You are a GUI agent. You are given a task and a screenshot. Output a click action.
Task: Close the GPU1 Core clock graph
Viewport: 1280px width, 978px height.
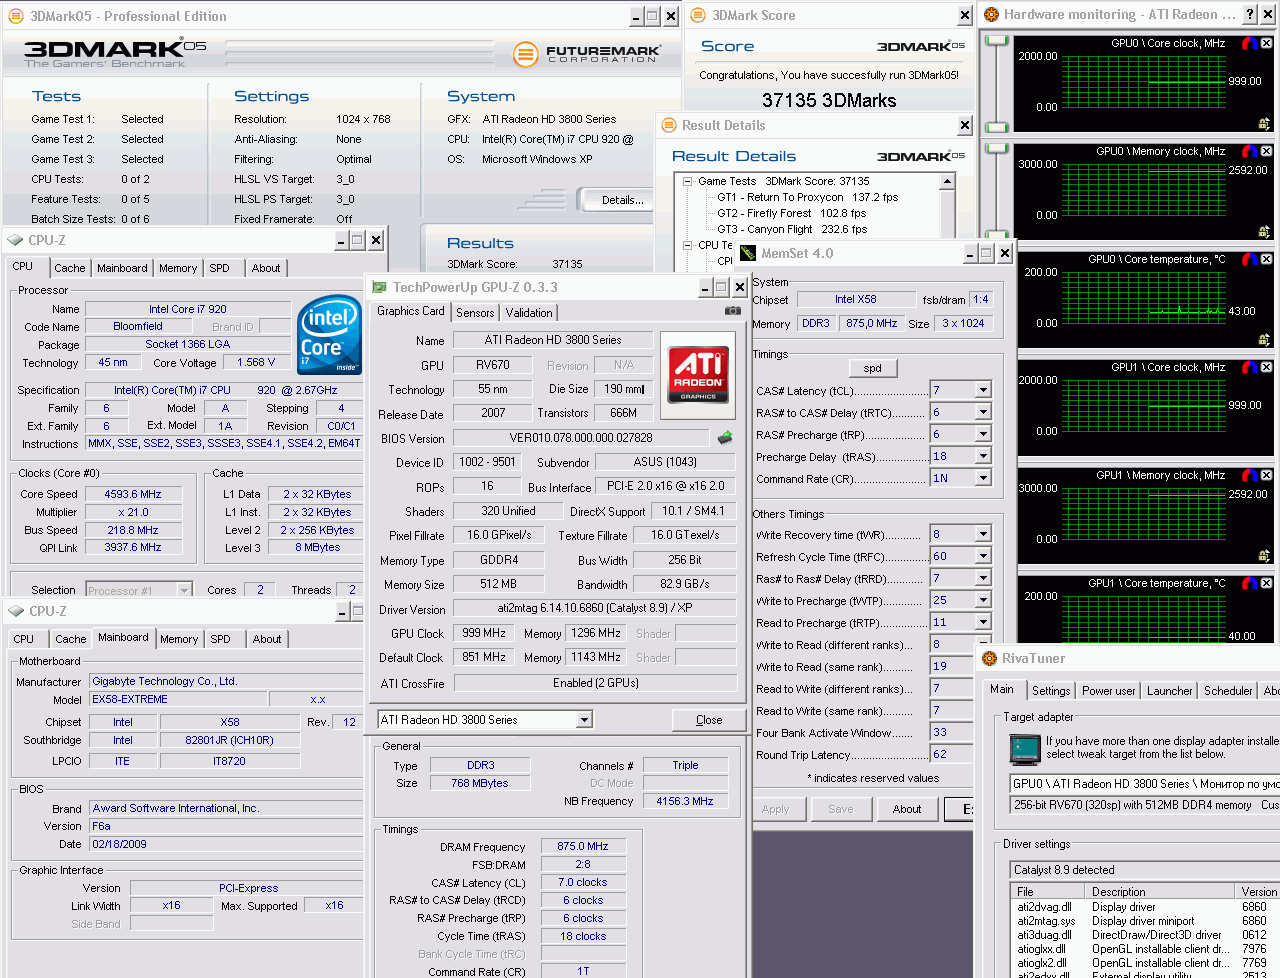[1266, 367]
